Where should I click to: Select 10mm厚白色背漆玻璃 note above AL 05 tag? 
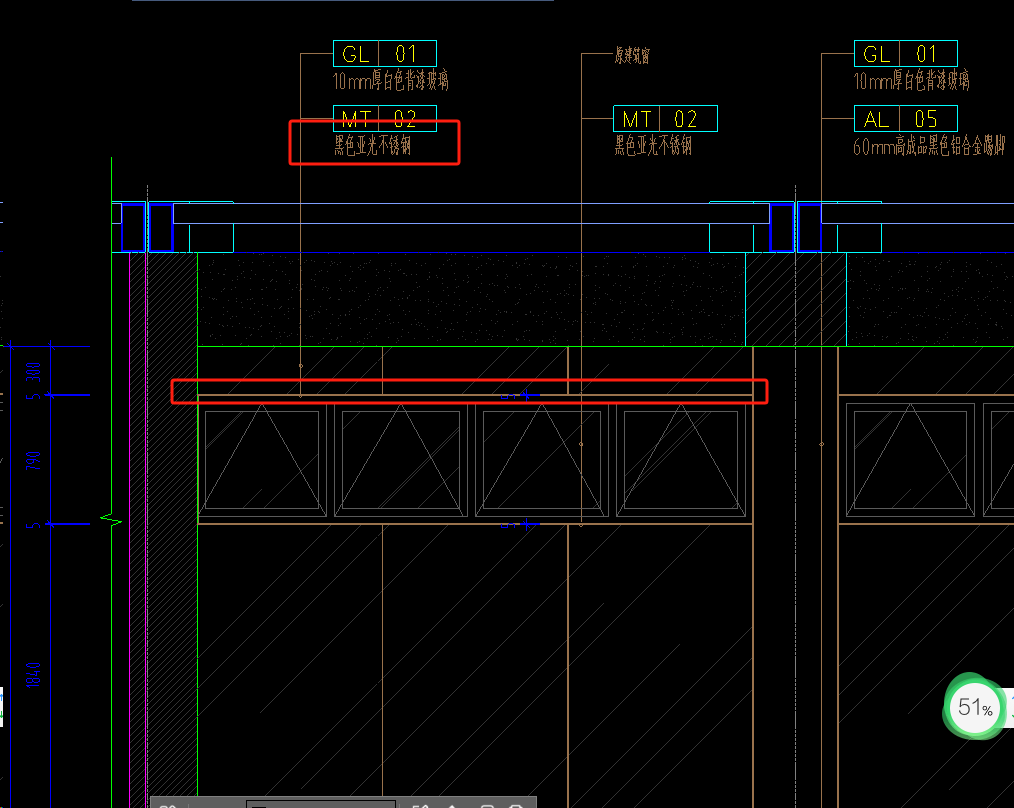911,81
